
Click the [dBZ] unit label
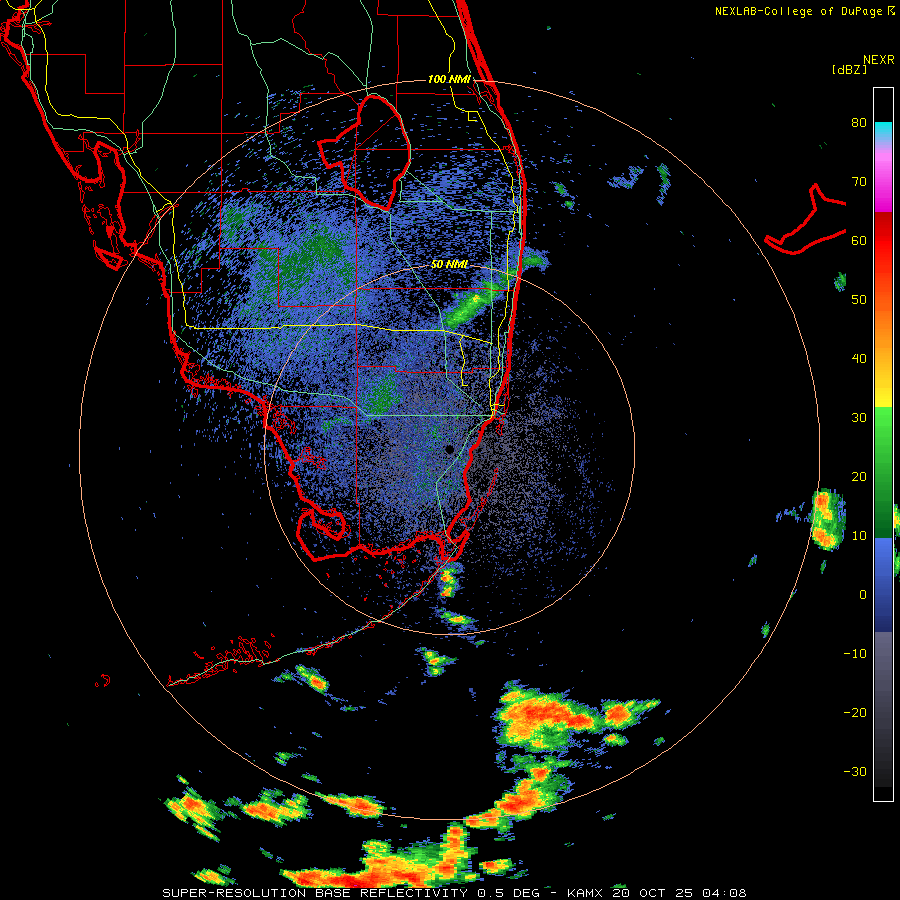click(849, 69)
